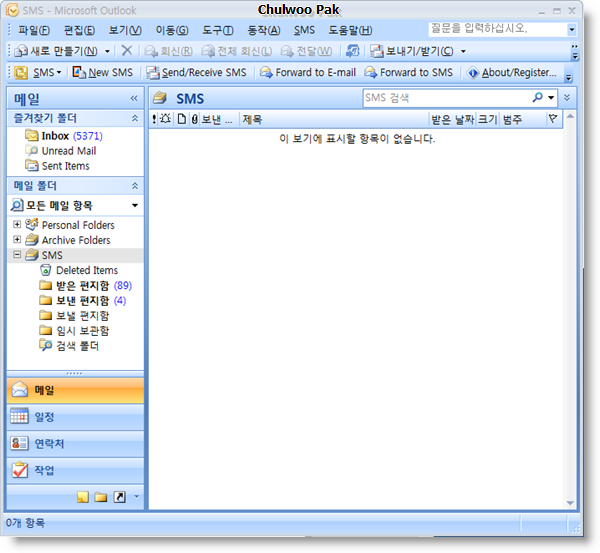Screen dimensions: 600x553
Task: Select Inbox in favorite folders
Action: point(64,136)
